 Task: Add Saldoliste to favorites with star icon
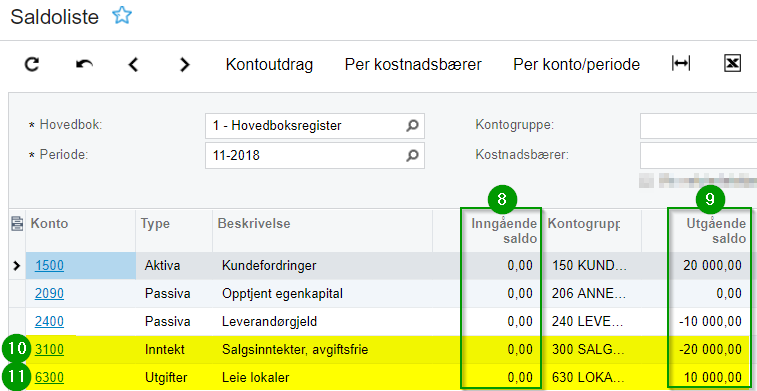coord(122,16)
